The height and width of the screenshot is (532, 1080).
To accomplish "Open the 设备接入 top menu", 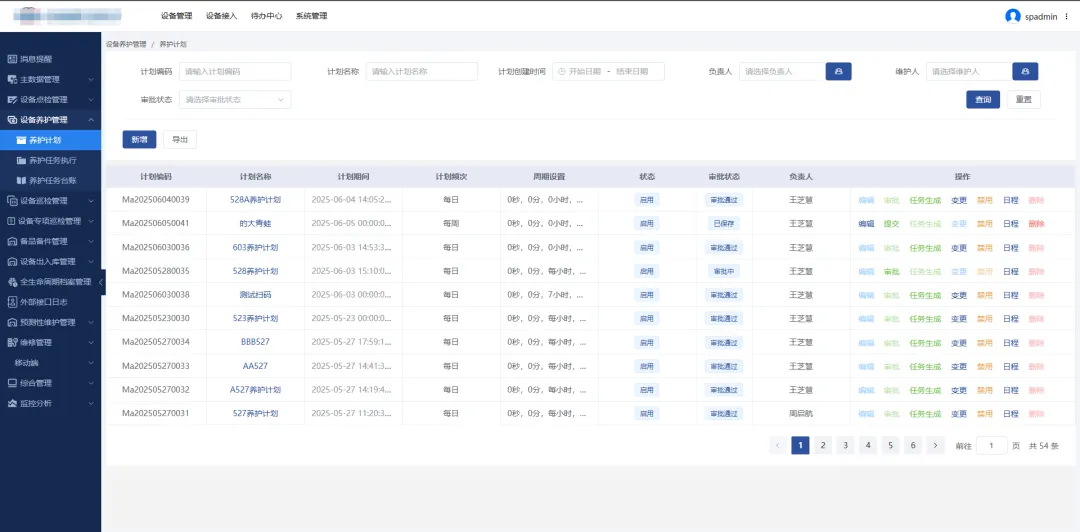I will point(221,16).
